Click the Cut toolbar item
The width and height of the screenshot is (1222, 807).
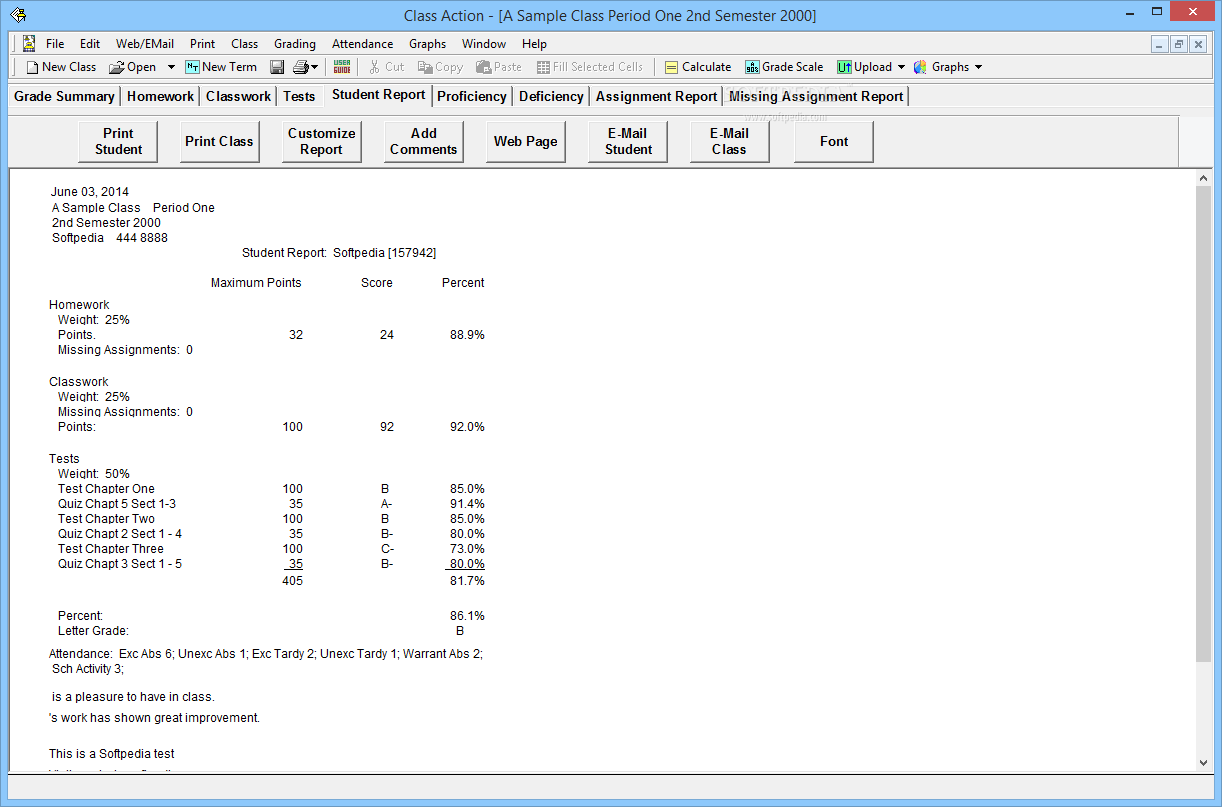tap(386, 67)
